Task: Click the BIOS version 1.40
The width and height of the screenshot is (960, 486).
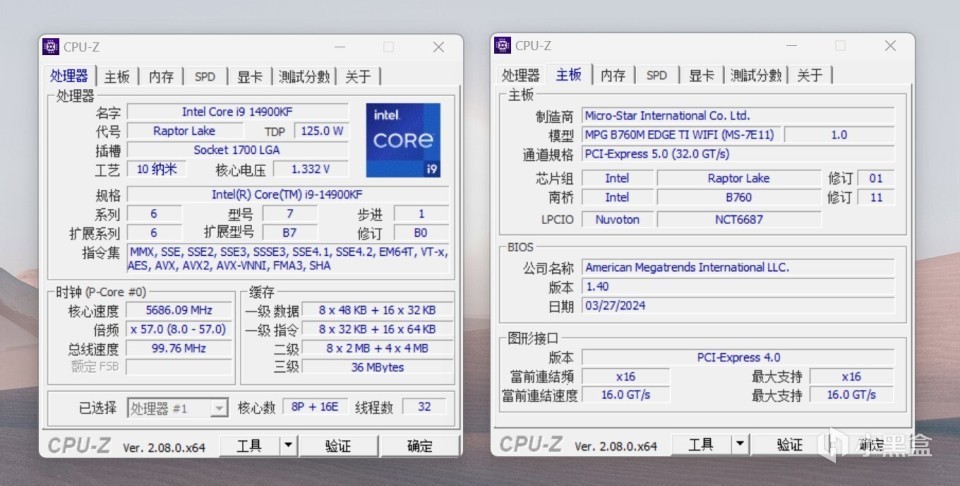Action: pyautogui.click(x=738, y=286)
